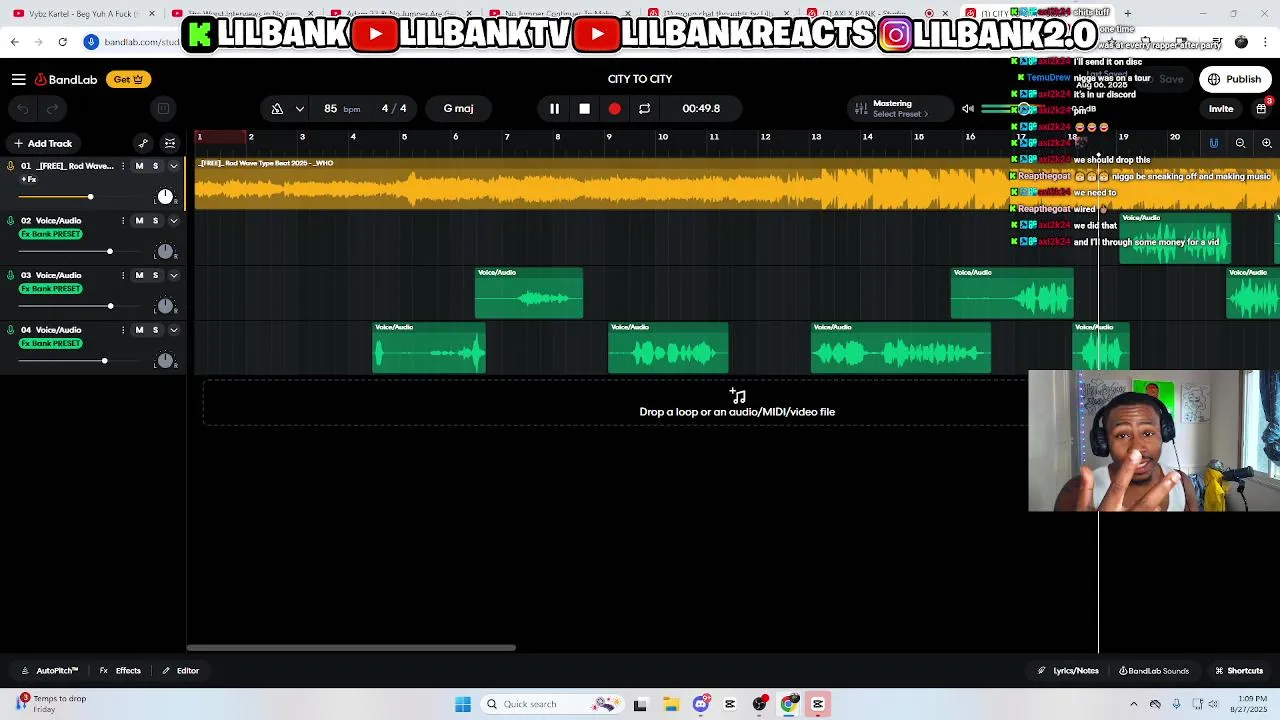Open the track mixer view icon

(170, 143)
